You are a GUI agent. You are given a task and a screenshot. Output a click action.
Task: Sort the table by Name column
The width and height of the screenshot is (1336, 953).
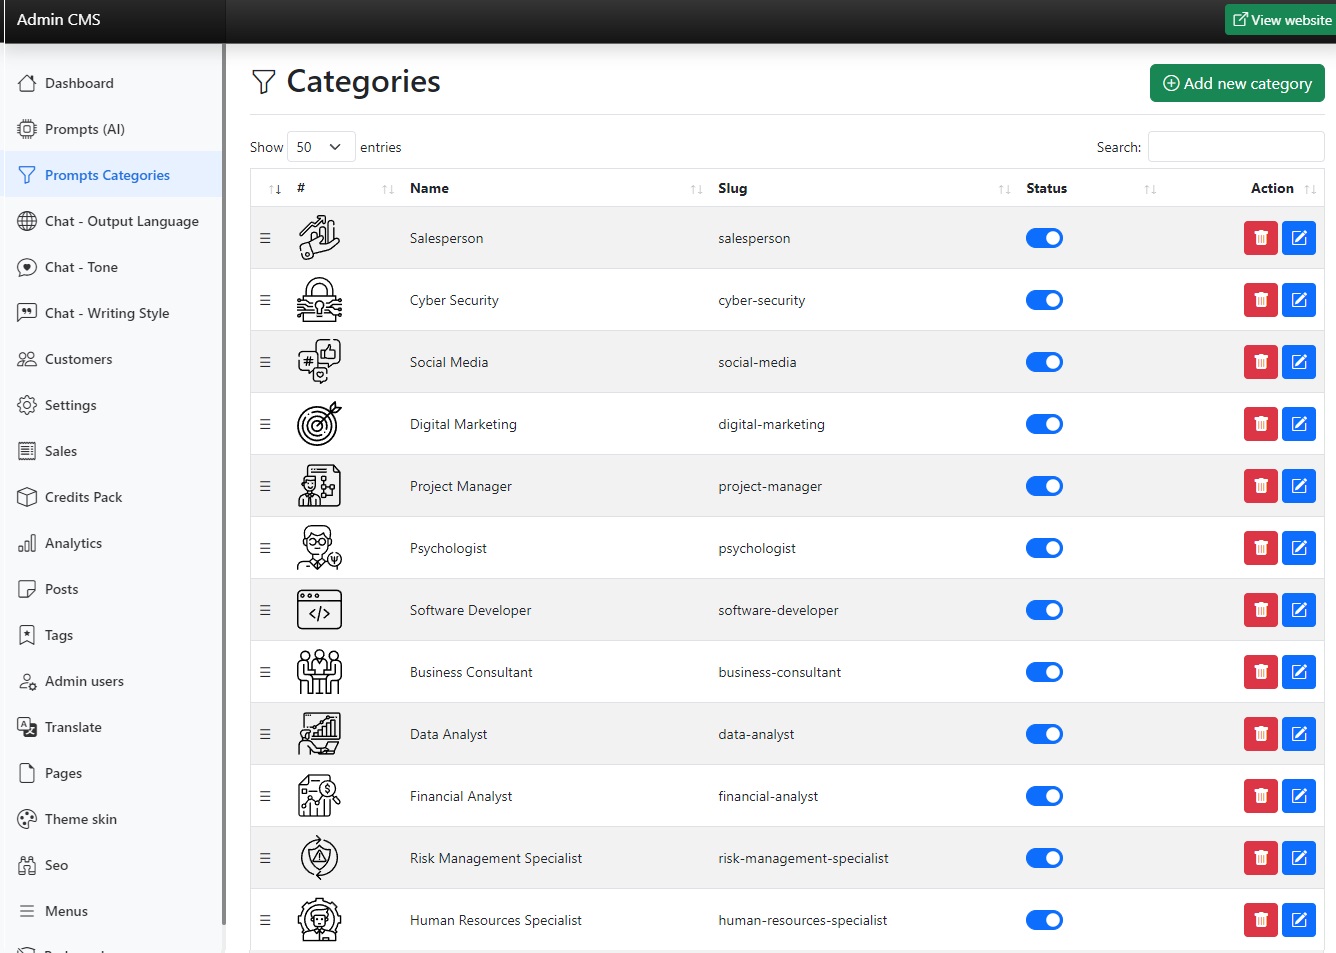tap(429, 188)
